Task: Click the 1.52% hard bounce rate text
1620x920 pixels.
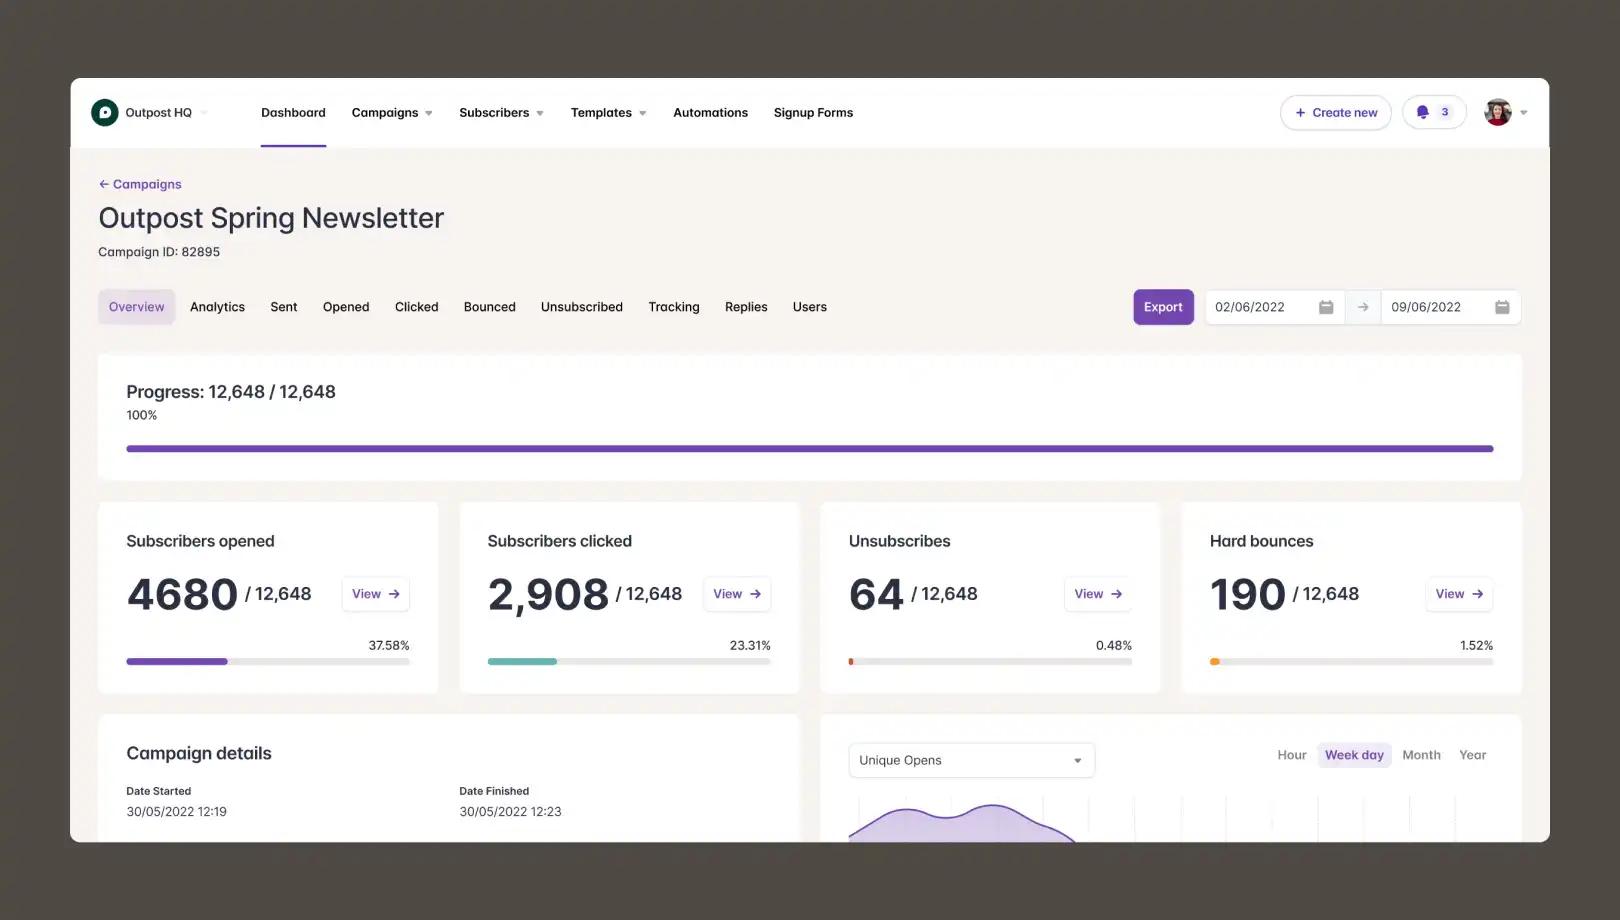Action: click(x=1476, y=646)
